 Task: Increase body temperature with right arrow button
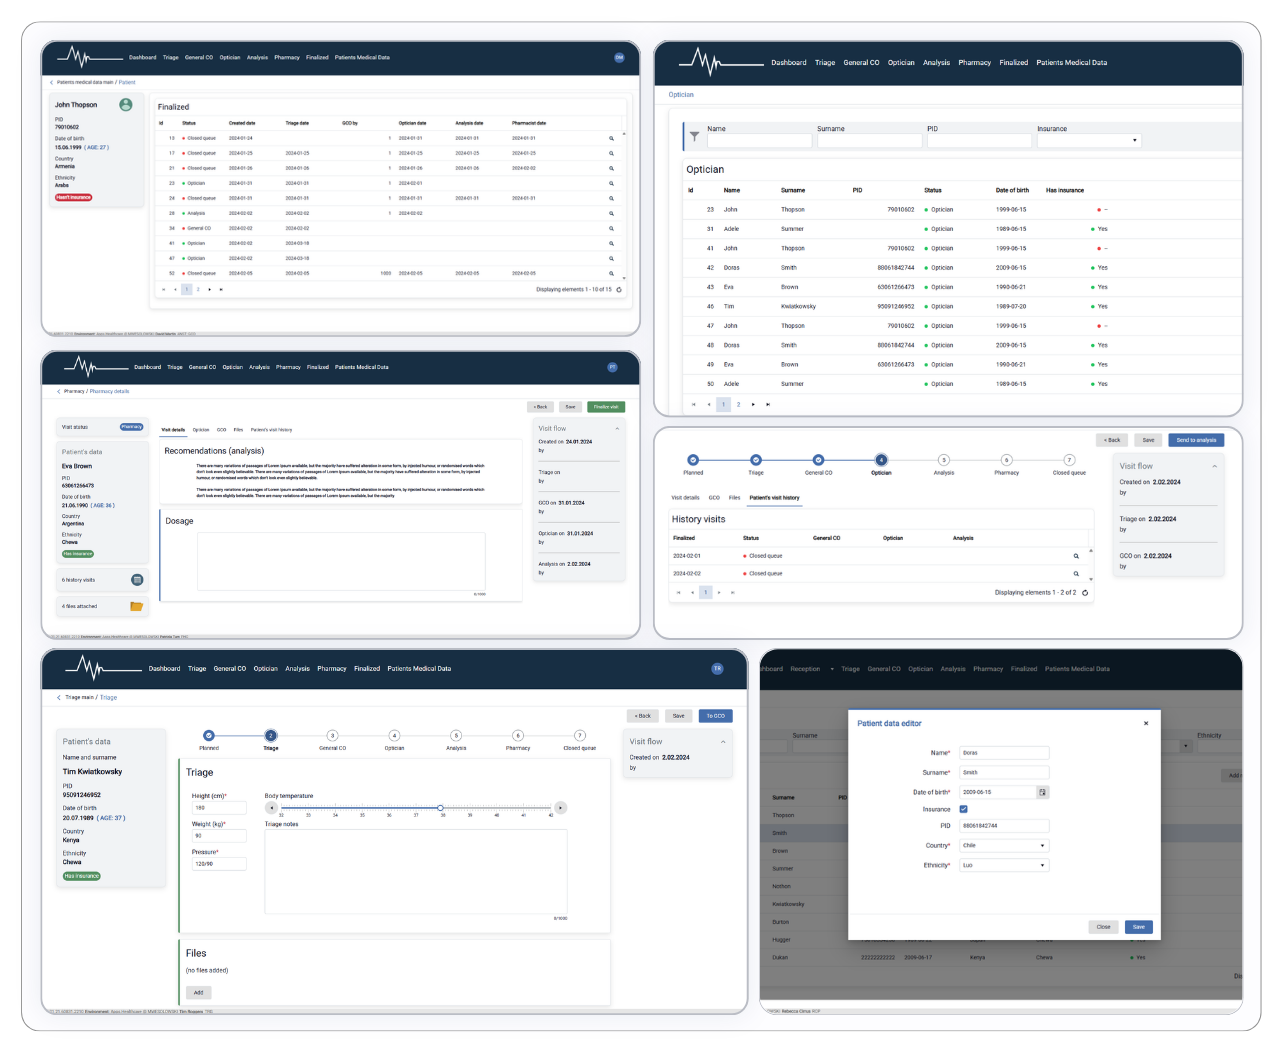[x=560, y=807]
